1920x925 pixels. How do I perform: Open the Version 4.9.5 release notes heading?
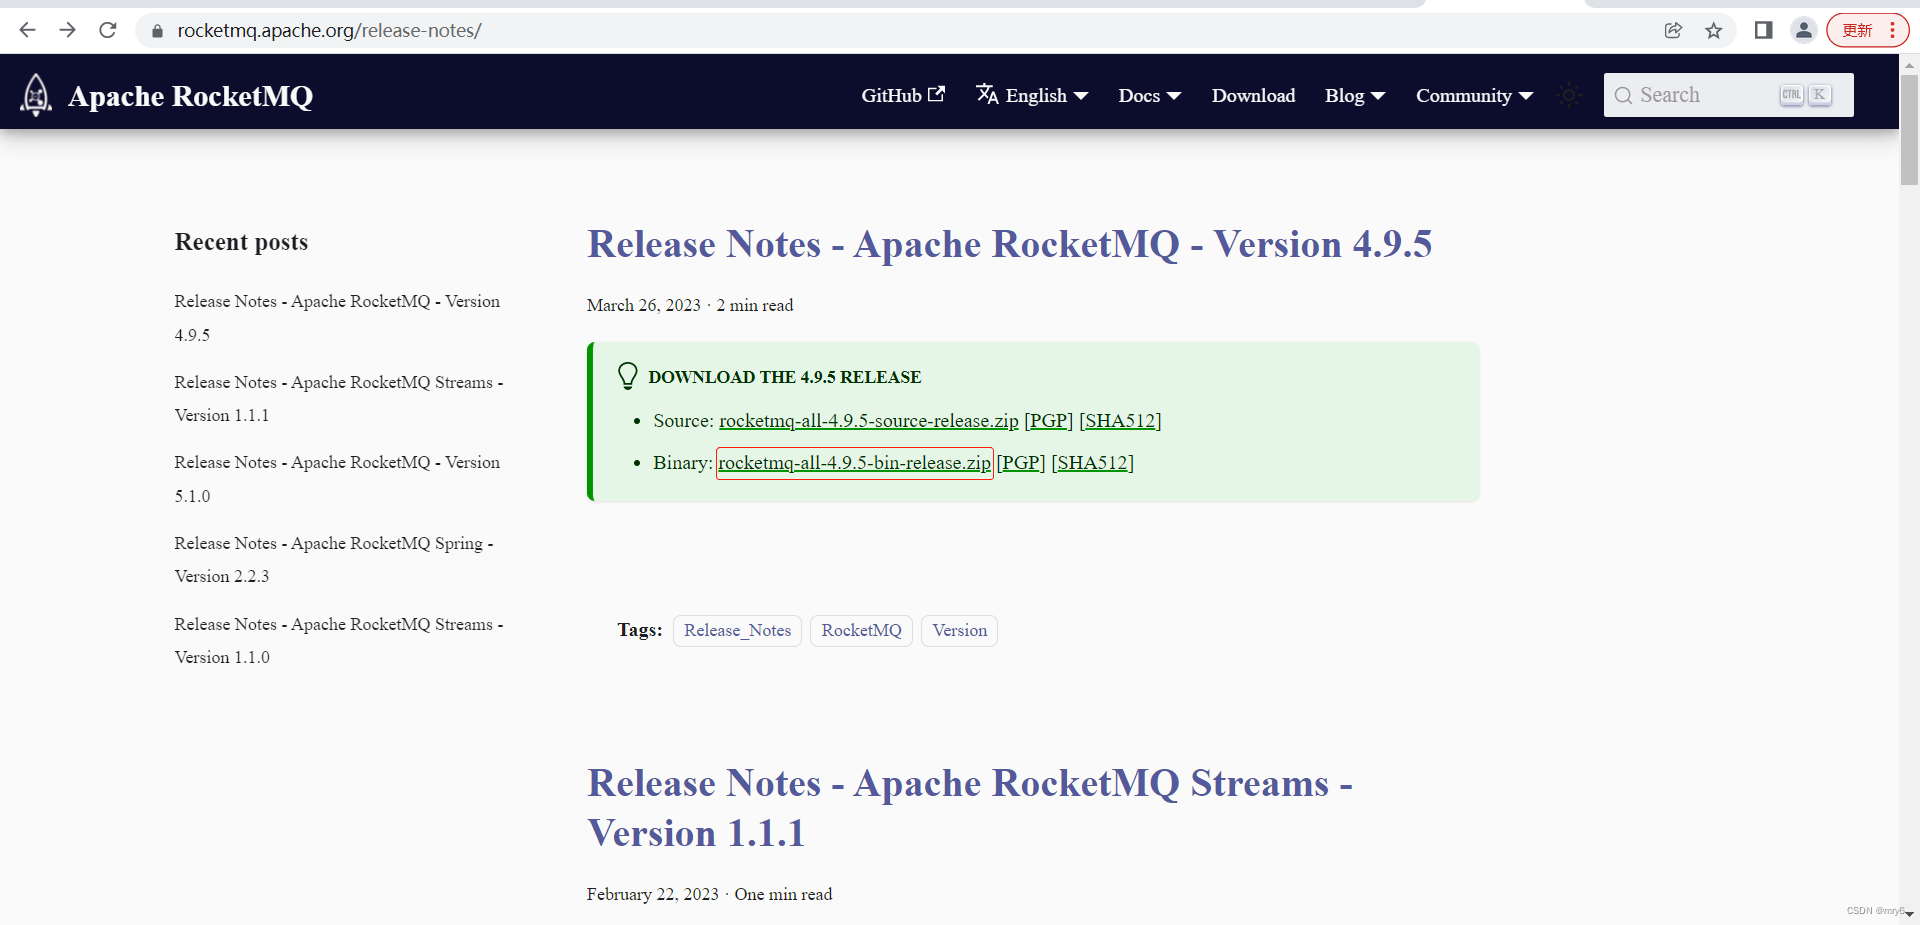[x=1009, y=244]
